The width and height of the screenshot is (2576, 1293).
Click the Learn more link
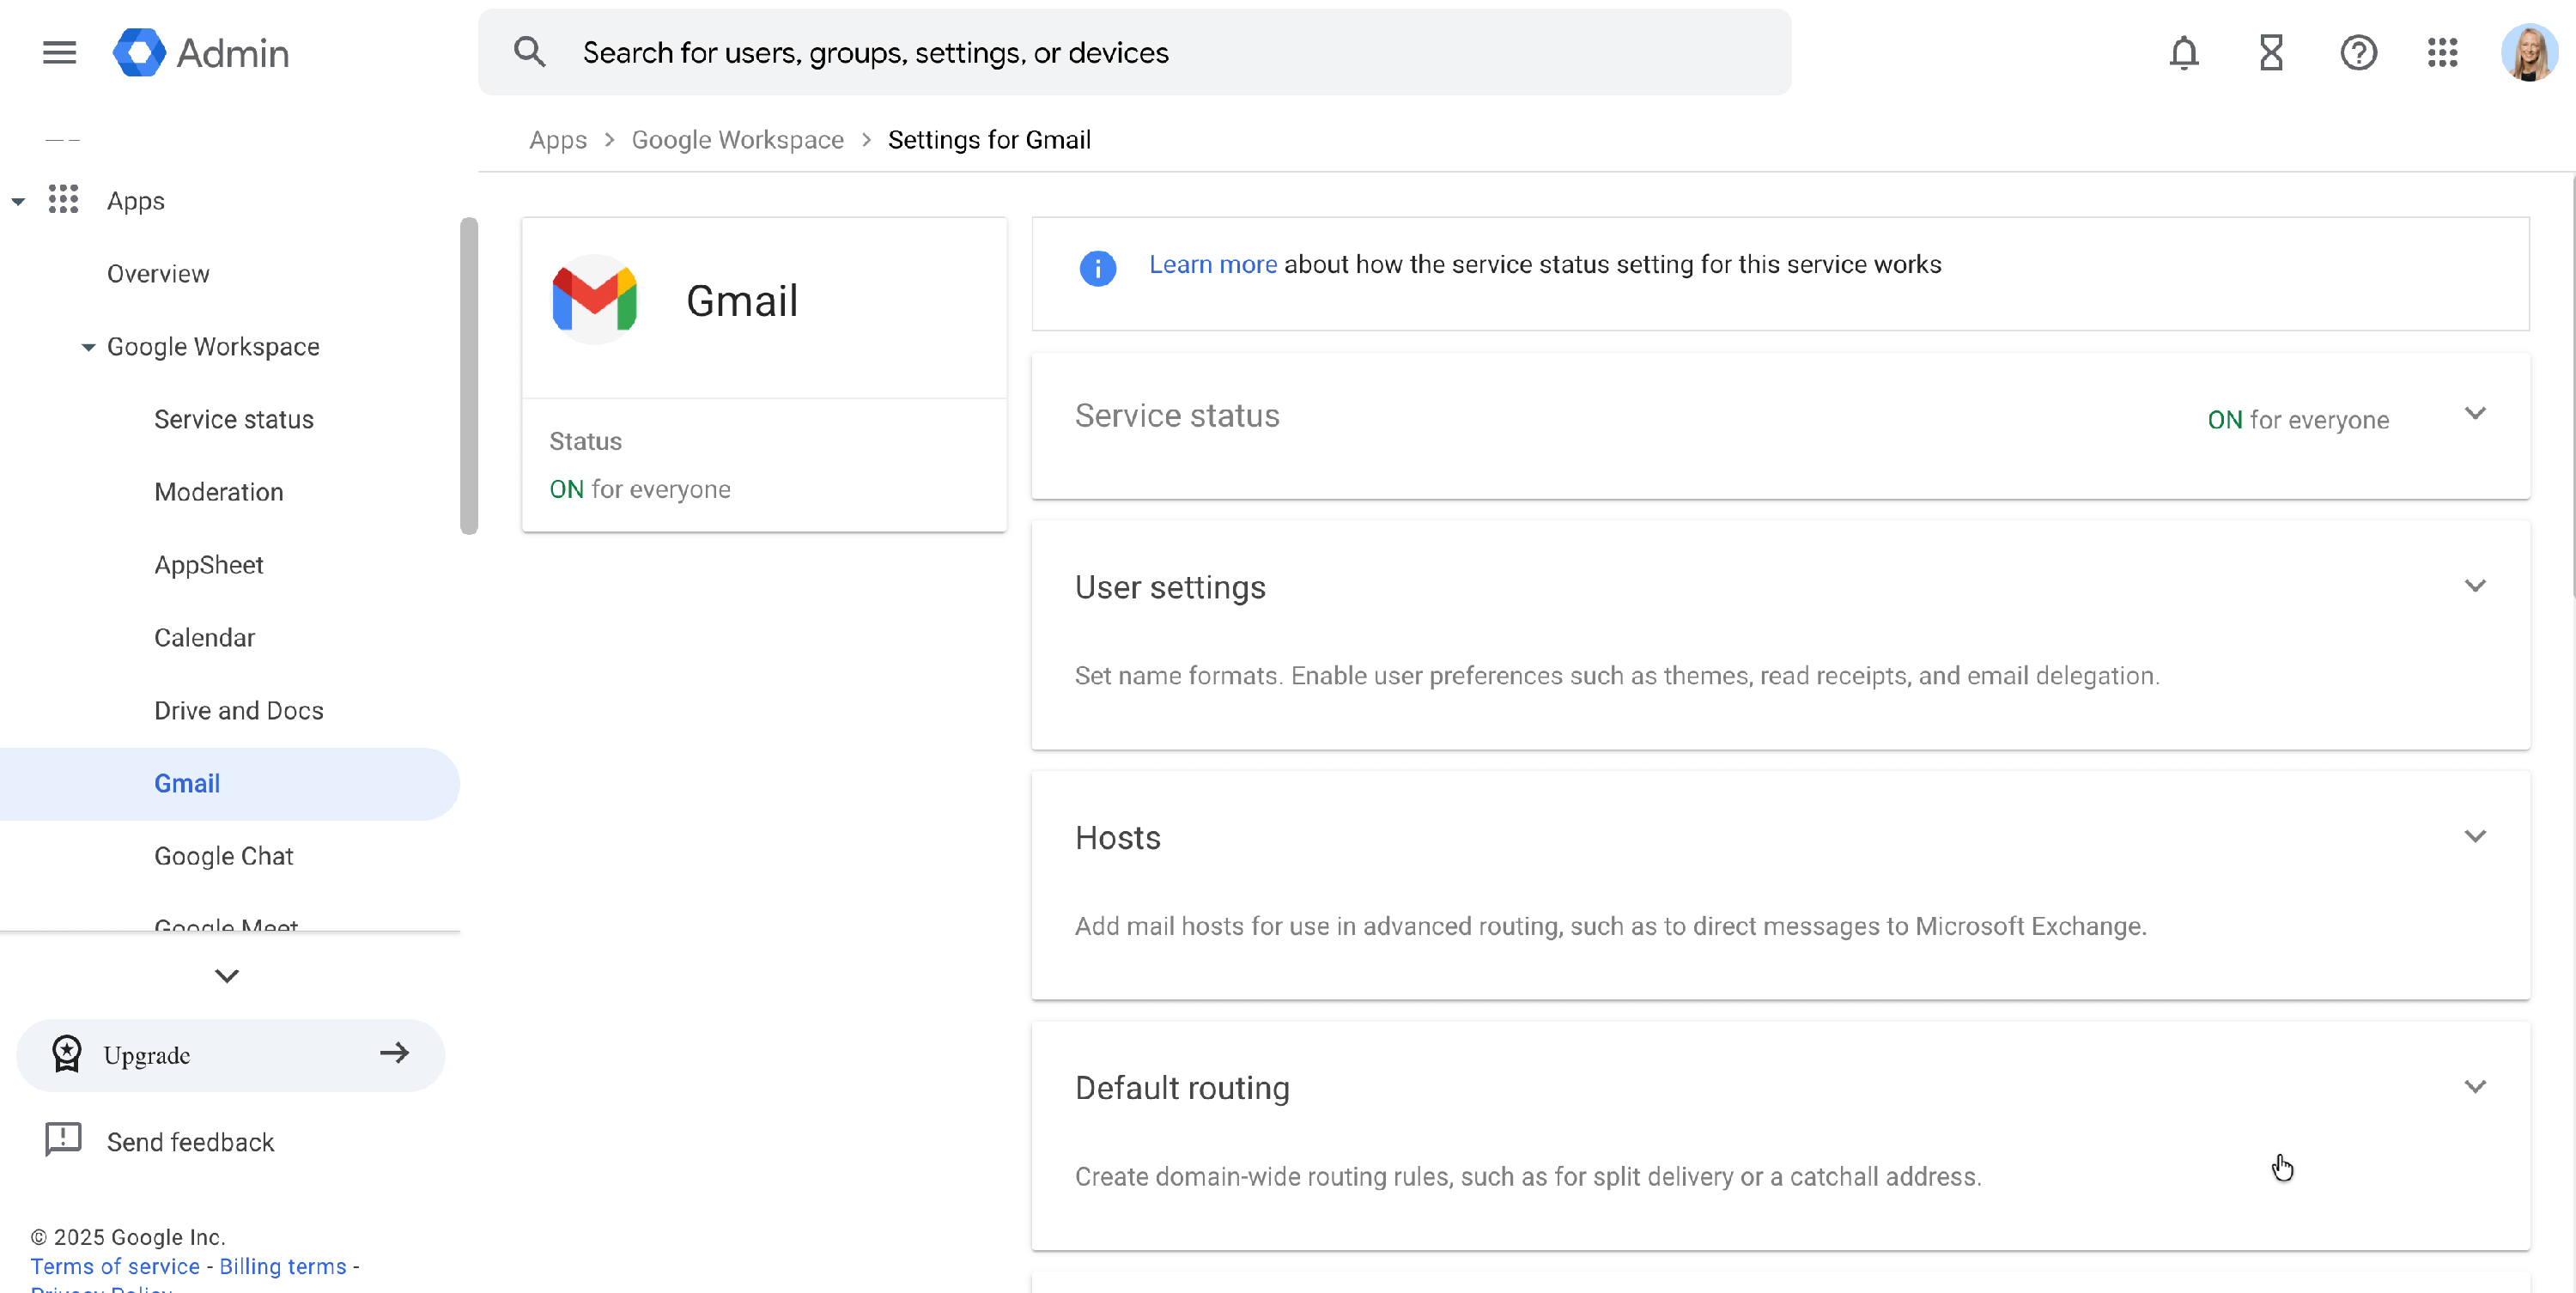pos(1212,264)
